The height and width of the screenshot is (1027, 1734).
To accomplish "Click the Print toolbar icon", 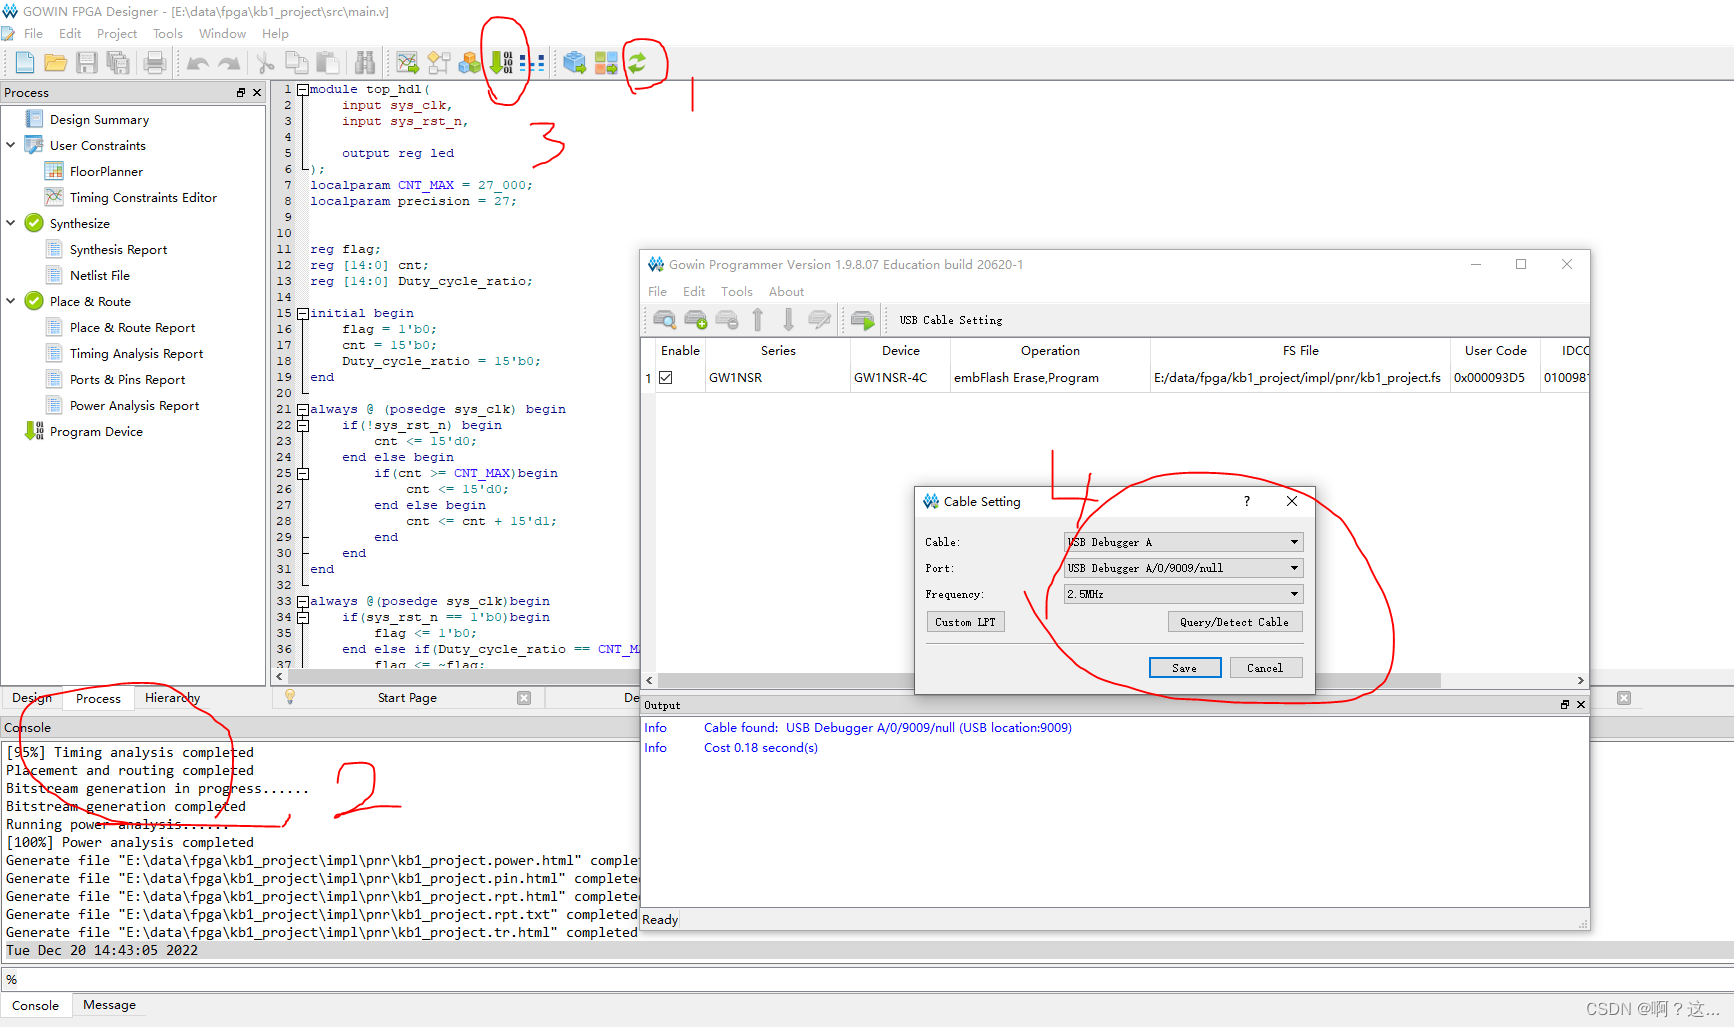I will click(x=154, y=63).
